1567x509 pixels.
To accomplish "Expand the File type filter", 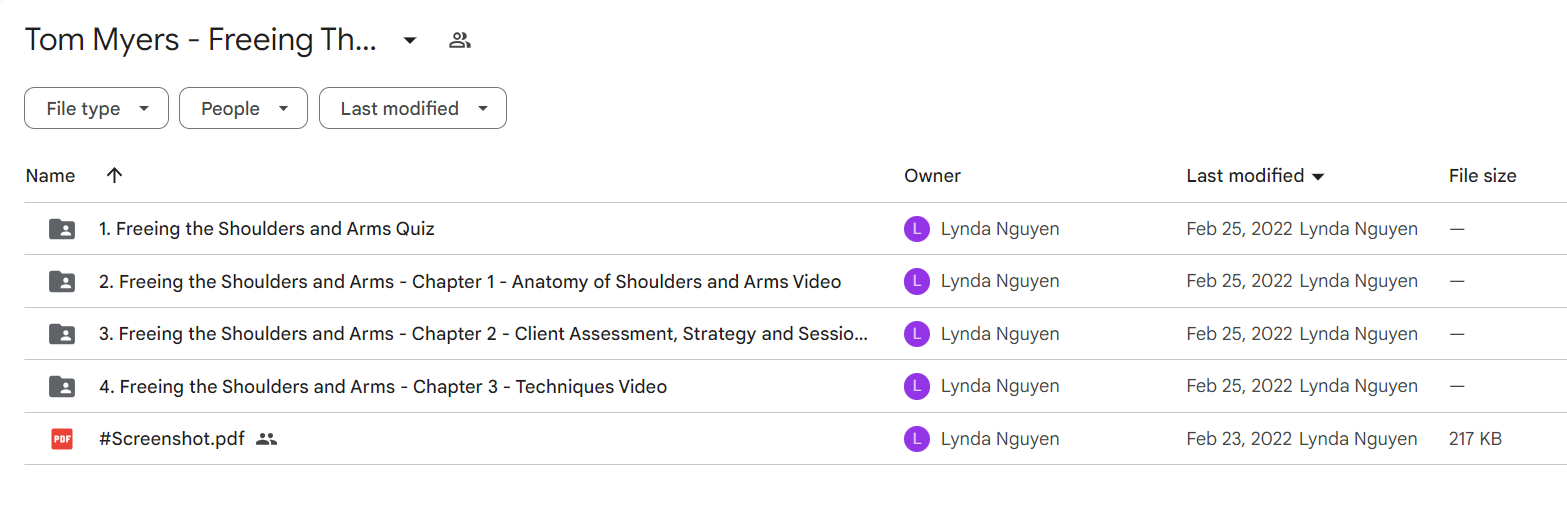I will pyautogui.click(x=96, y=108).
